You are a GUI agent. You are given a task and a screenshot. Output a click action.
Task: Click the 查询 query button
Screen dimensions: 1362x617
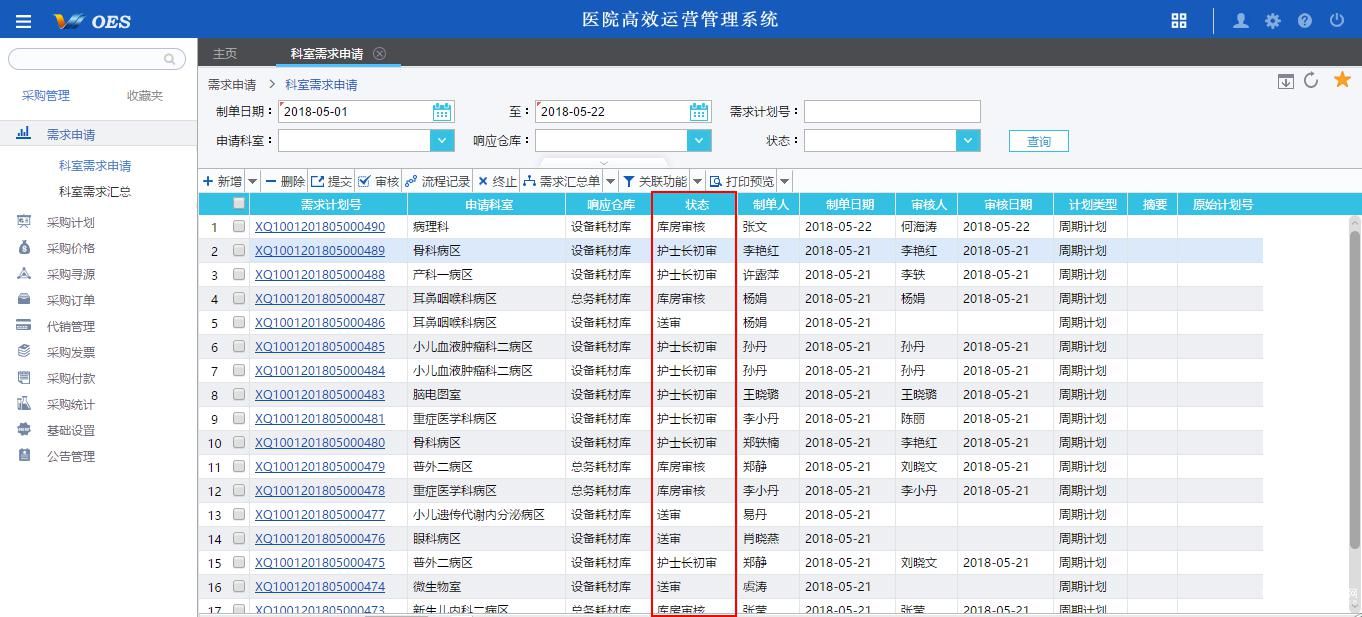click(x=1038, y=140)
